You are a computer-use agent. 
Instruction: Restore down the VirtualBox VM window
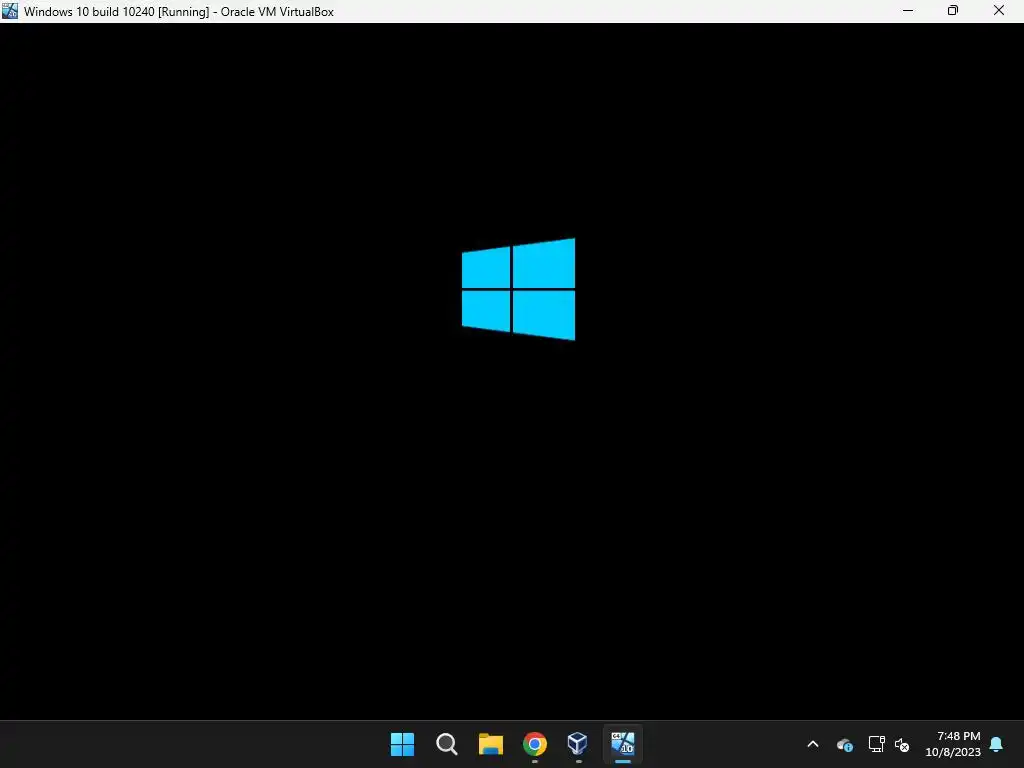pyautogui.click(x=953, y=11)
